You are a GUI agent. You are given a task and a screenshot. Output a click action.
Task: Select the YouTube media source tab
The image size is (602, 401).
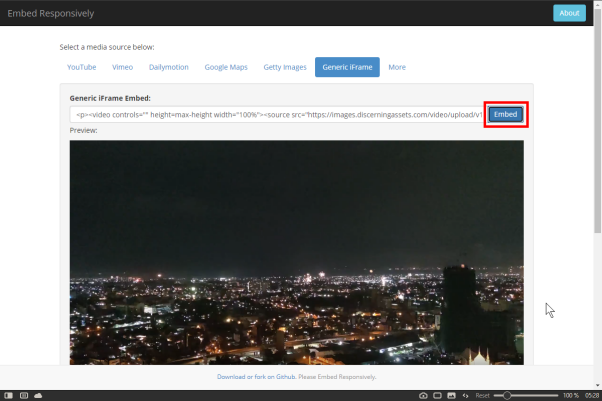[81, 67]
